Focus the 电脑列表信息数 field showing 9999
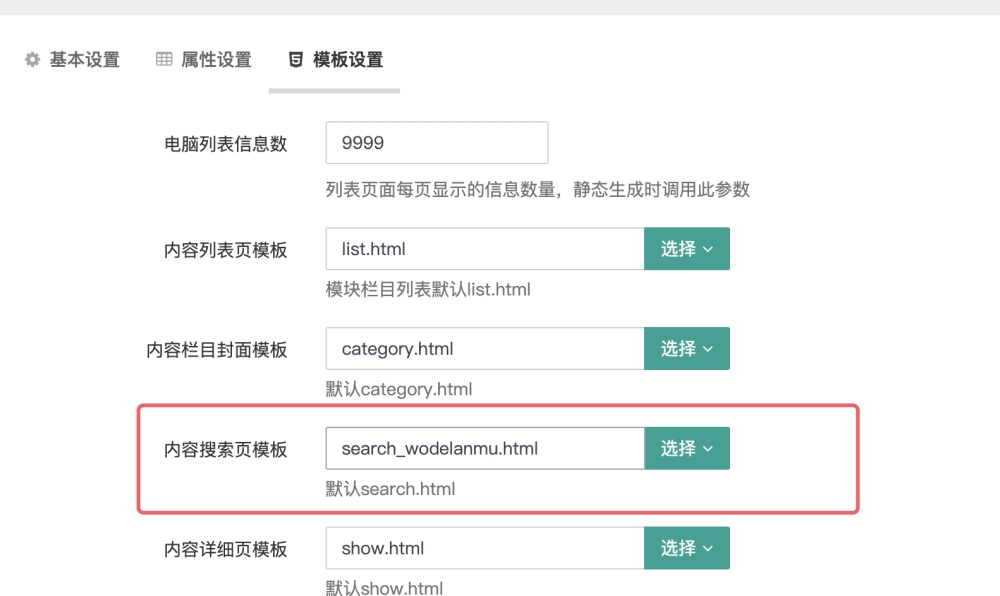This screenshot has width=1000, height=596. click(437, 143)
